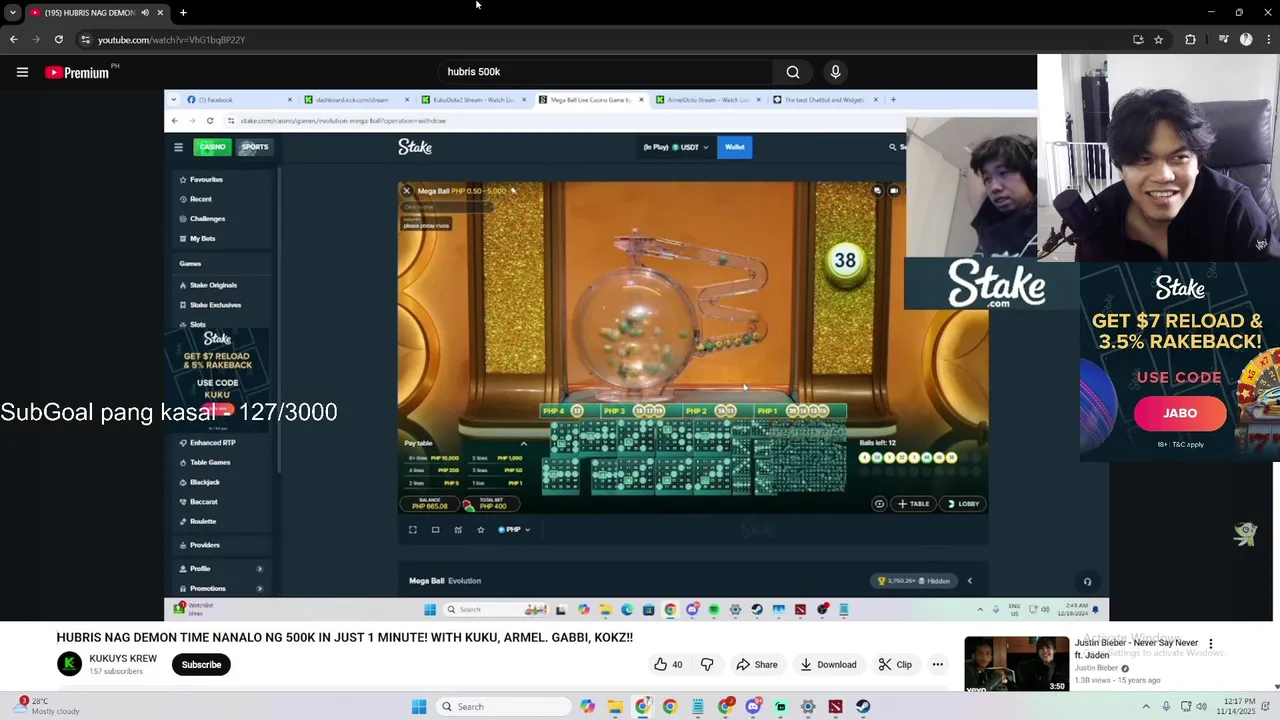Open the Chrome profile avatar
This screenshot has width=1280, height=720.
point(1246,40)
